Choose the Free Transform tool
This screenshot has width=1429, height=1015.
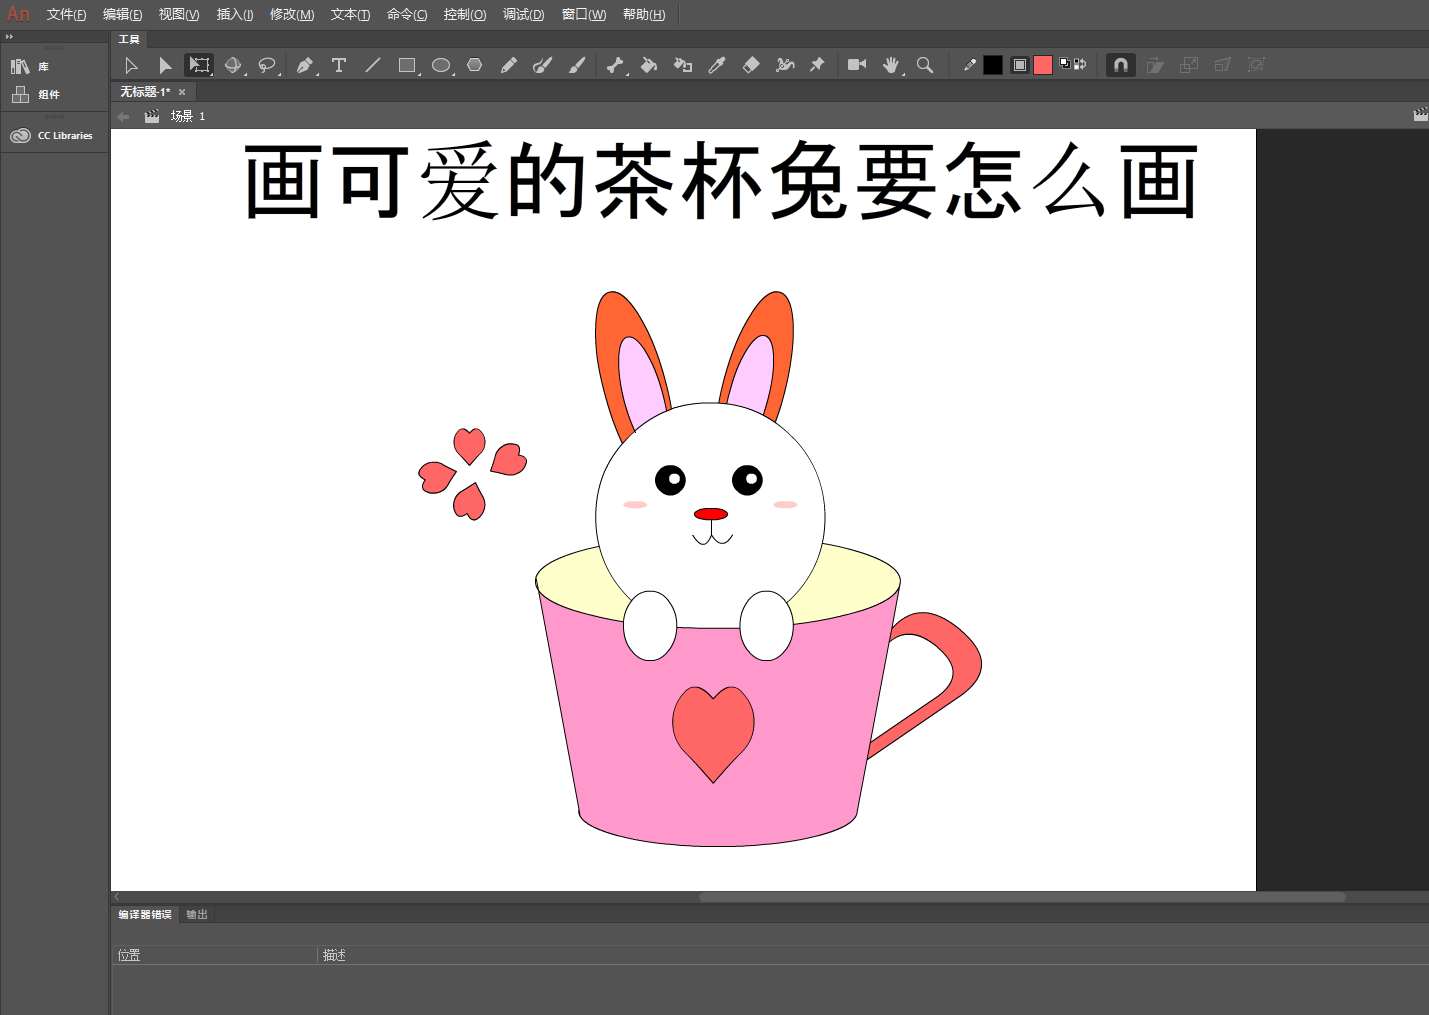pos(199,65)
